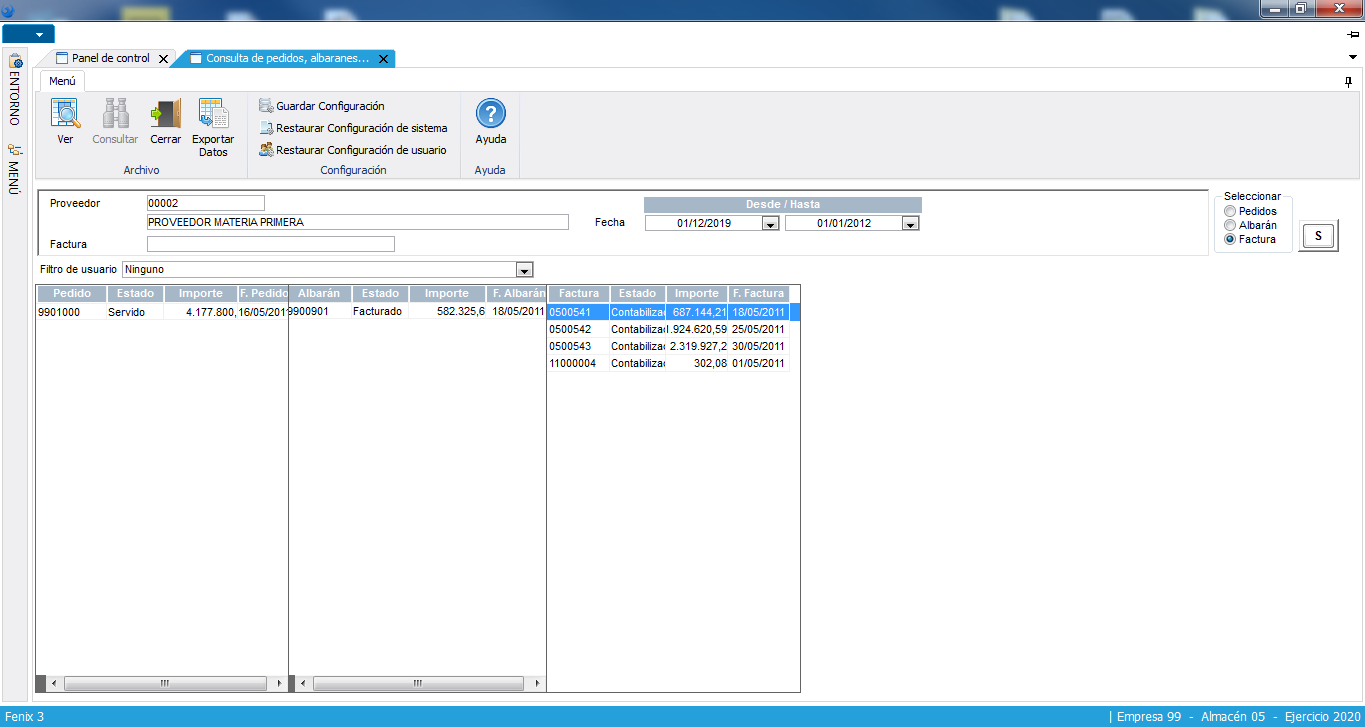1365x727 pixels.
Task: Open the ENTORNO side panel
Action: coord(14,90)
